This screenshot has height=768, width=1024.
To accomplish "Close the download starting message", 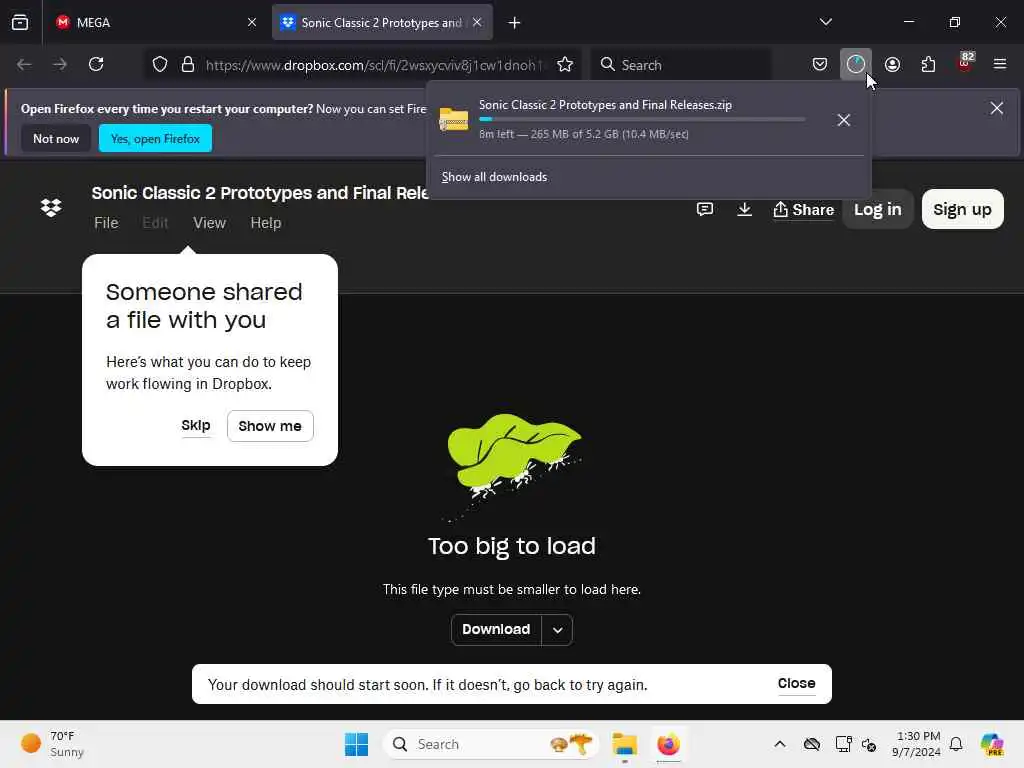I will 797,684.
